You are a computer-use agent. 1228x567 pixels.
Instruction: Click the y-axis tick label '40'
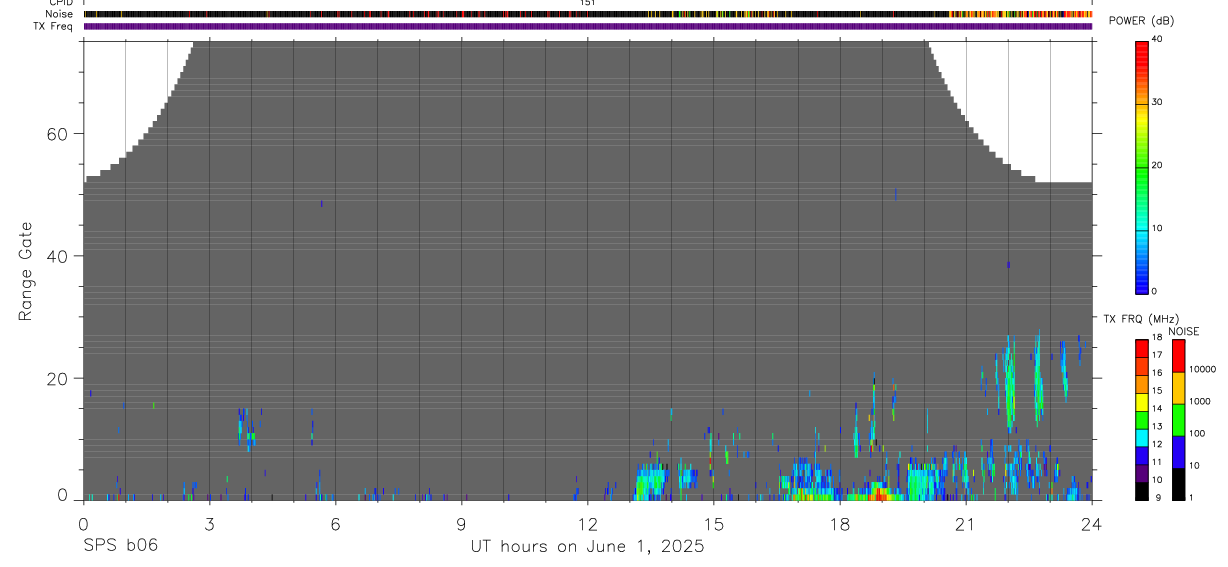(x=57, y=256)
